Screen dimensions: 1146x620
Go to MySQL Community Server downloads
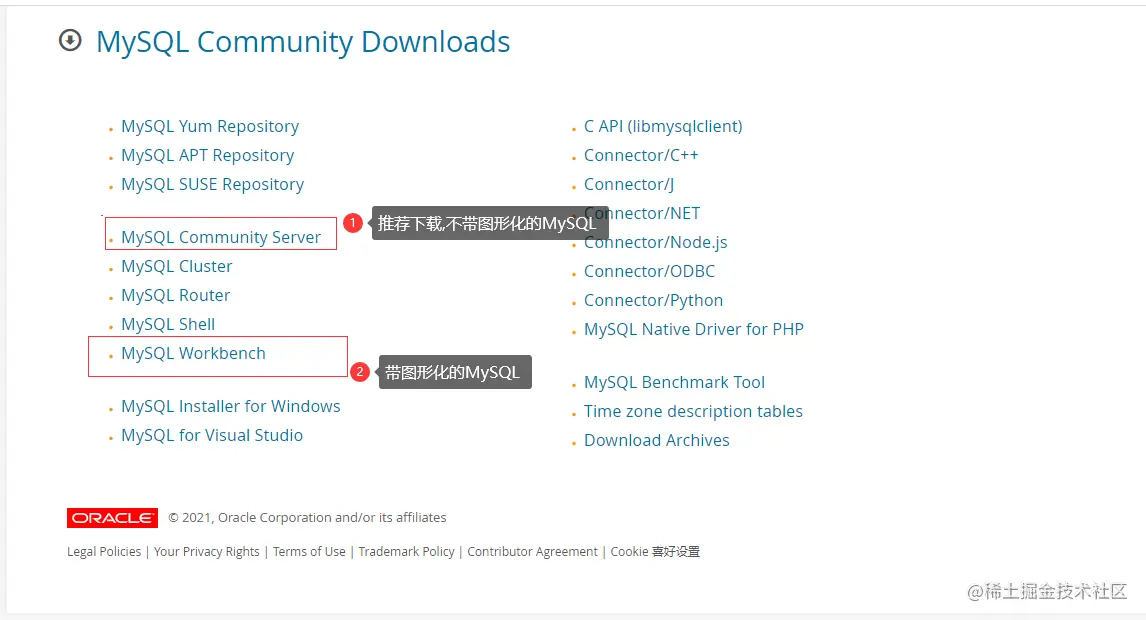(221, 238)
